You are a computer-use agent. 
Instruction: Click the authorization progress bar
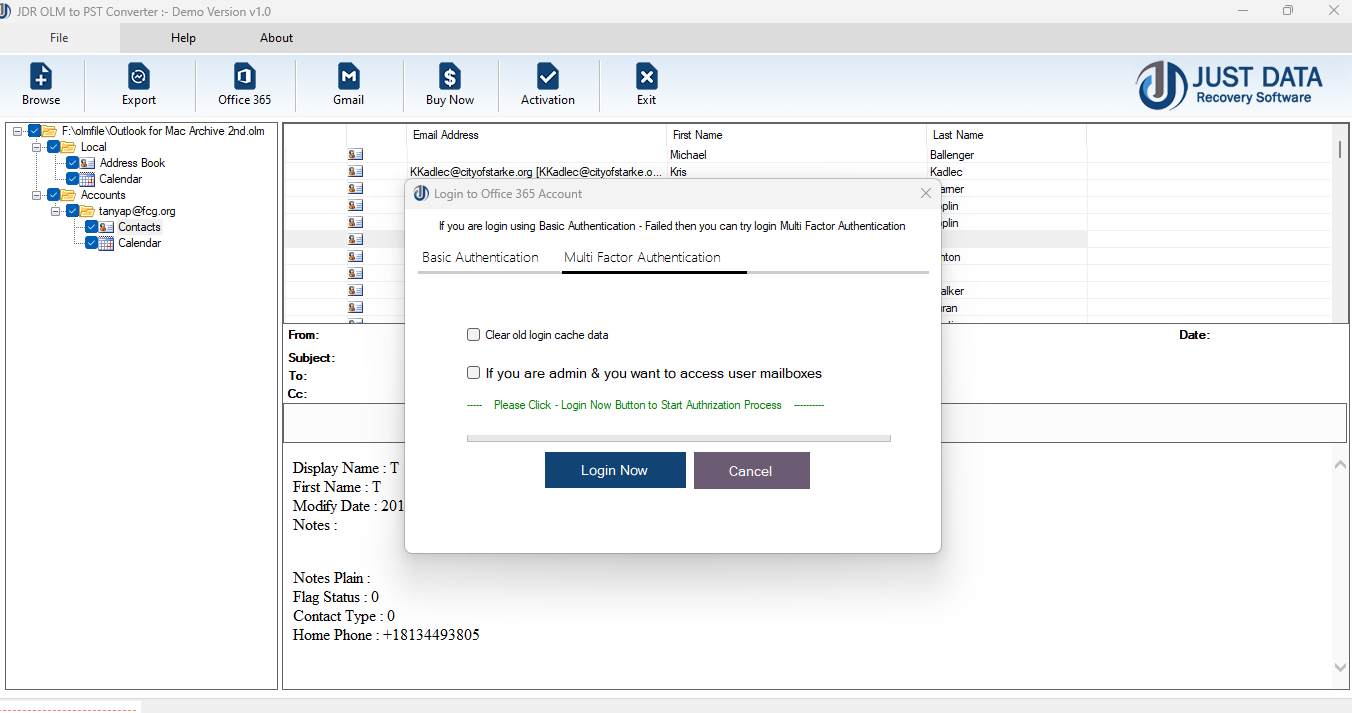tap(678, 437)
